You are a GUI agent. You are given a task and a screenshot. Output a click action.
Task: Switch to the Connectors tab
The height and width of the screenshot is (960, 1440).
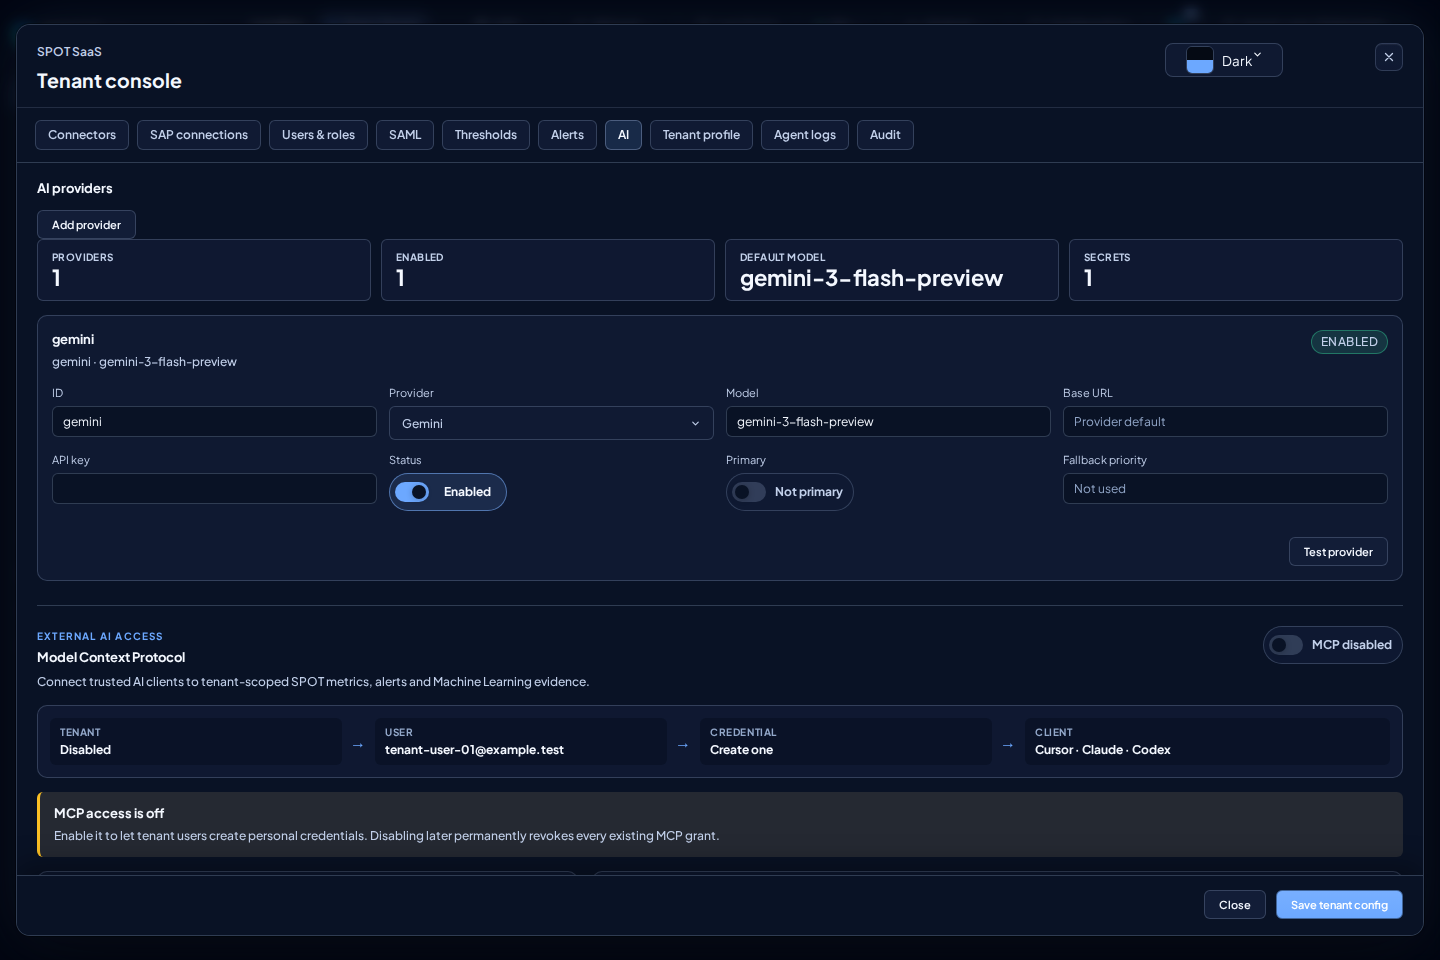point(82,135)
